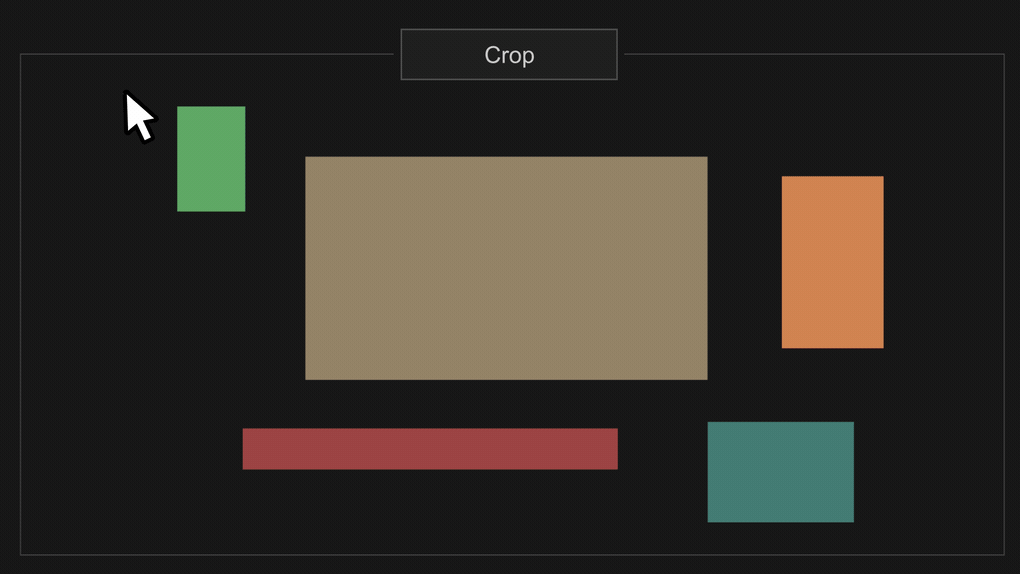Click the tan rectangle's top-right corner
This screenshot has width=1020, height=574.
(x=707, y=157)
